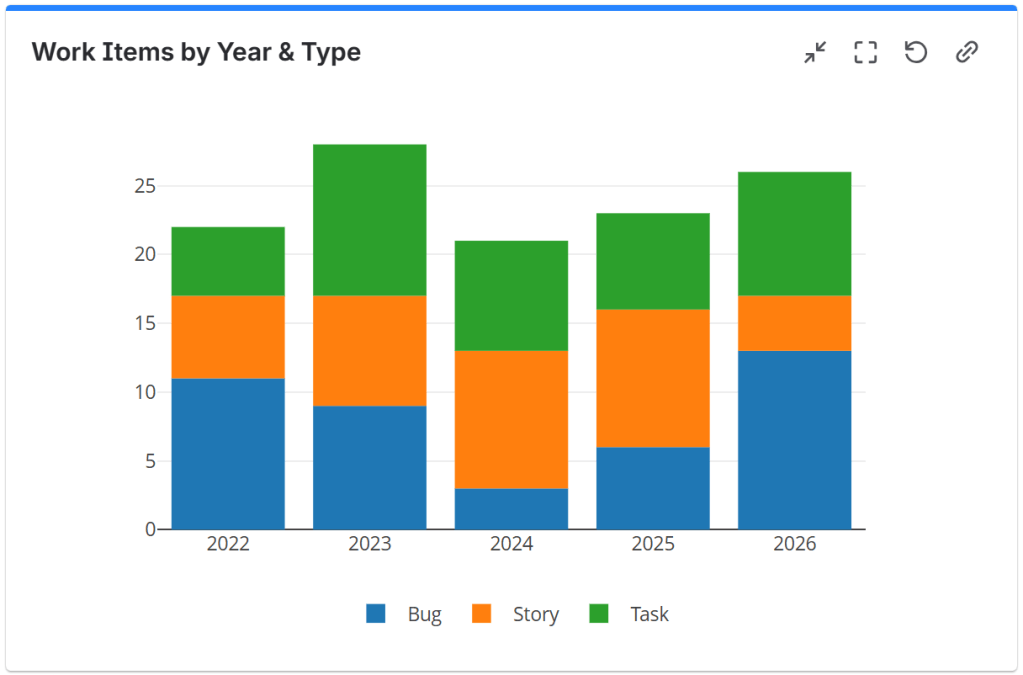Screen dimensions: 1023x675
Task: Click the green Task segment of 2023
Action: [x=369, y=220]
